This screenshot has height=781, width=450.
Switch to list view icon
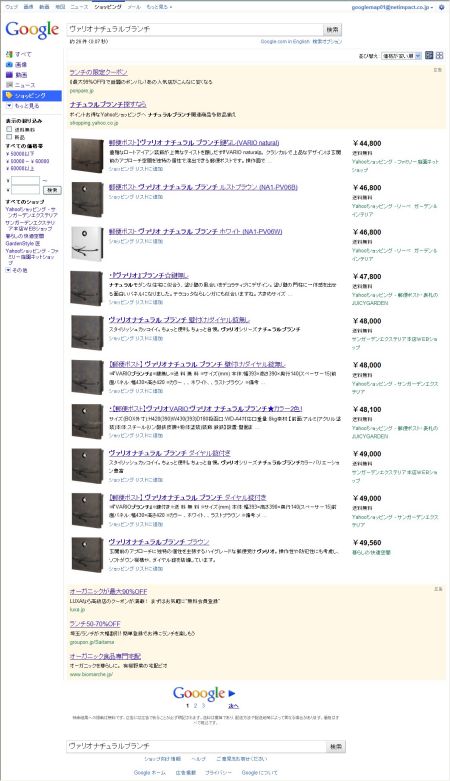(429, 56)
